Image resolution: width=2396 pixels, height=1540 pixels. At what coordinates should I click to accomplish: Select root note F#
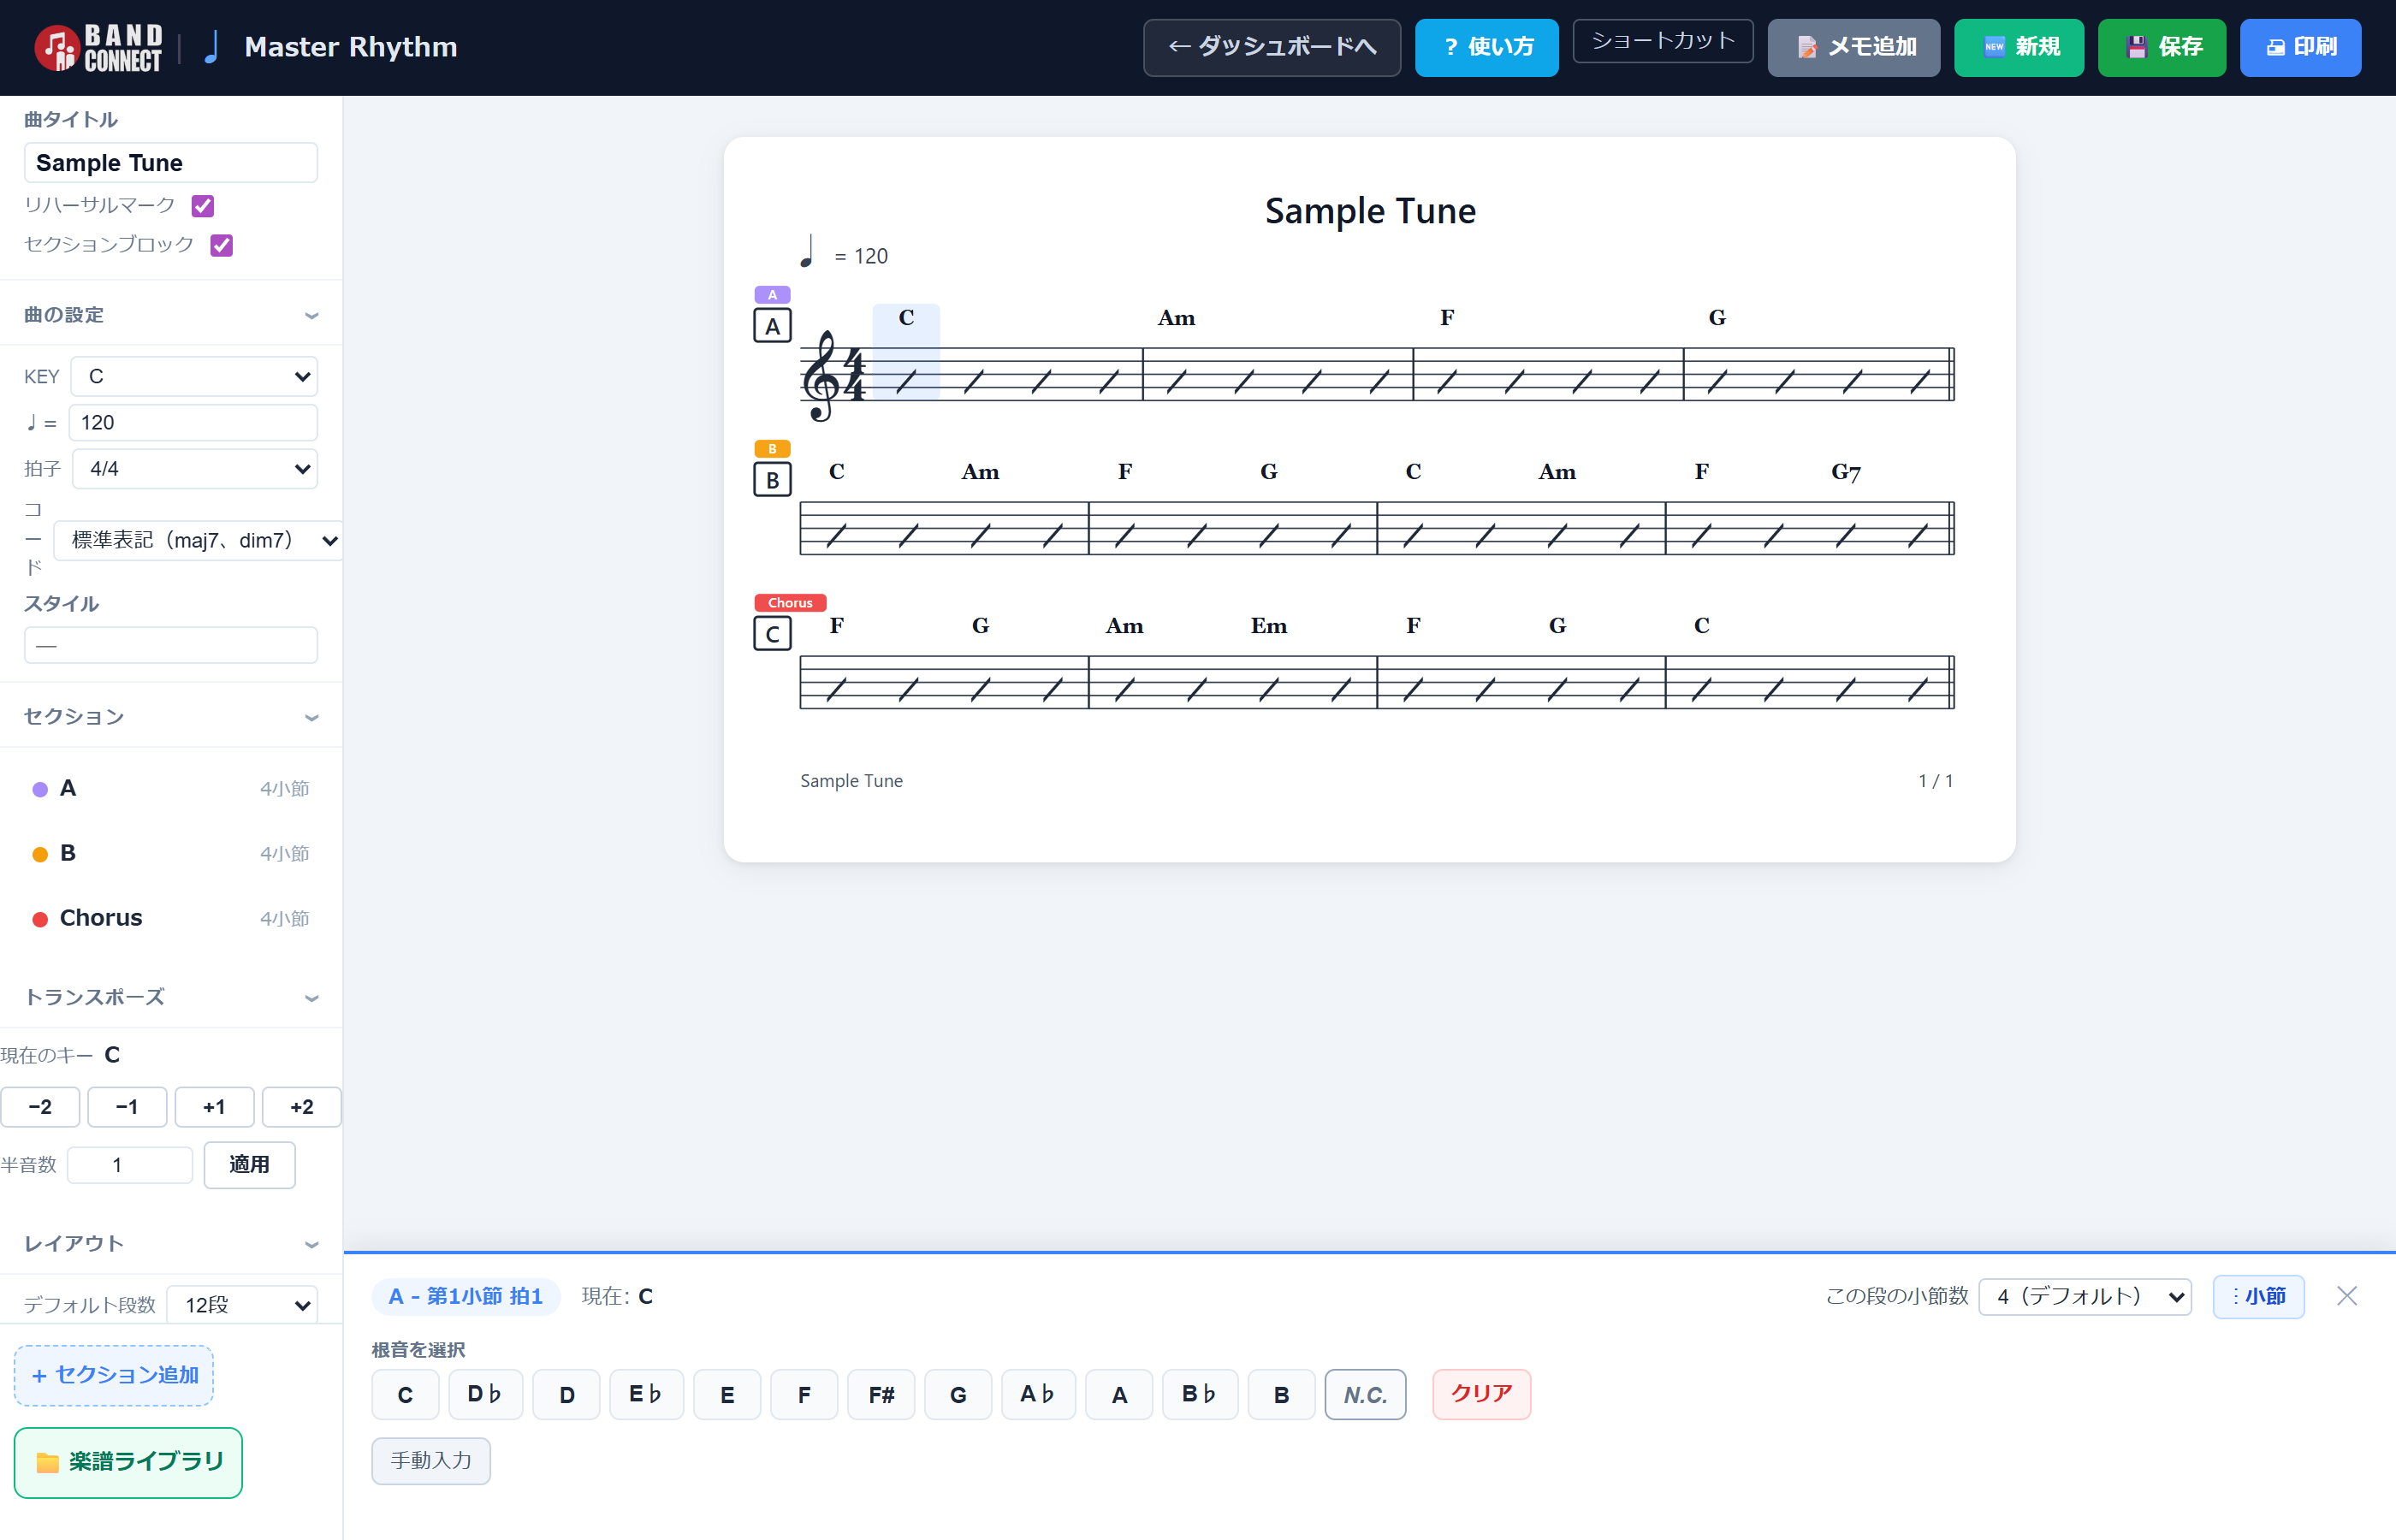[x=881, y=1395]
